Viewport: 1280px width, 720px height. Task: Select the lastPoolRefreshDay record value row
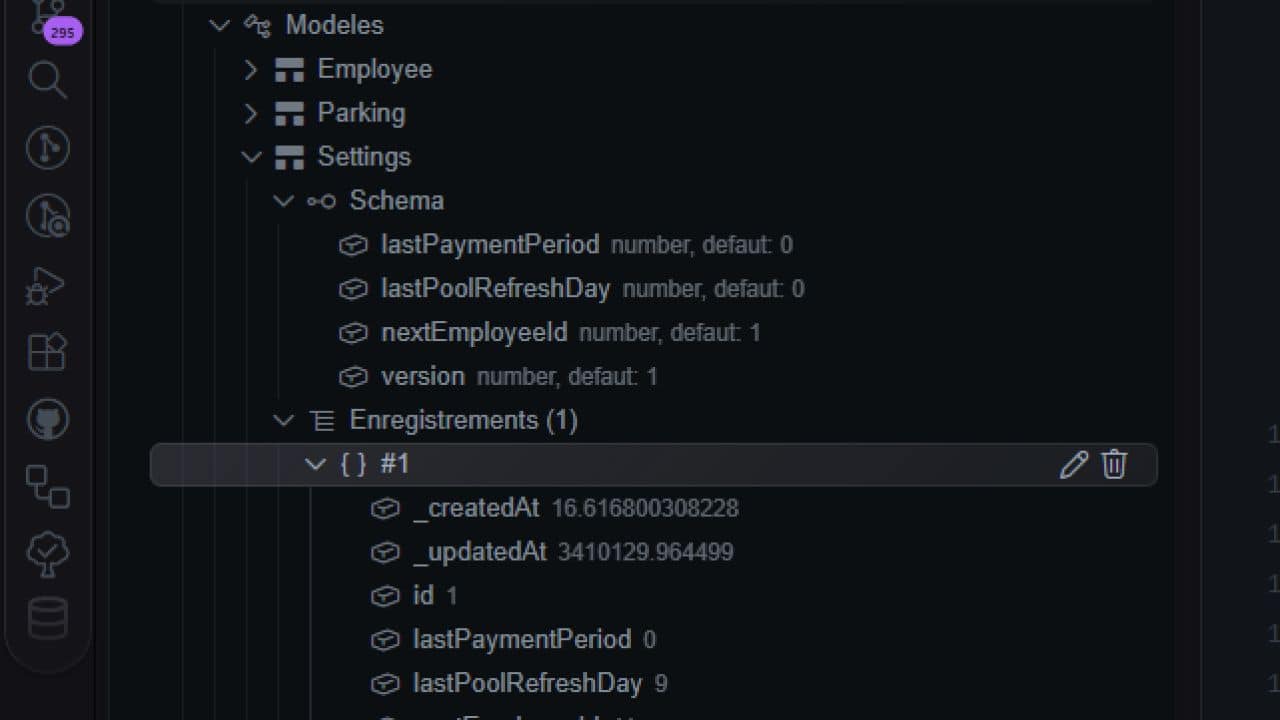pyautogui.click(x=527, y=684)
